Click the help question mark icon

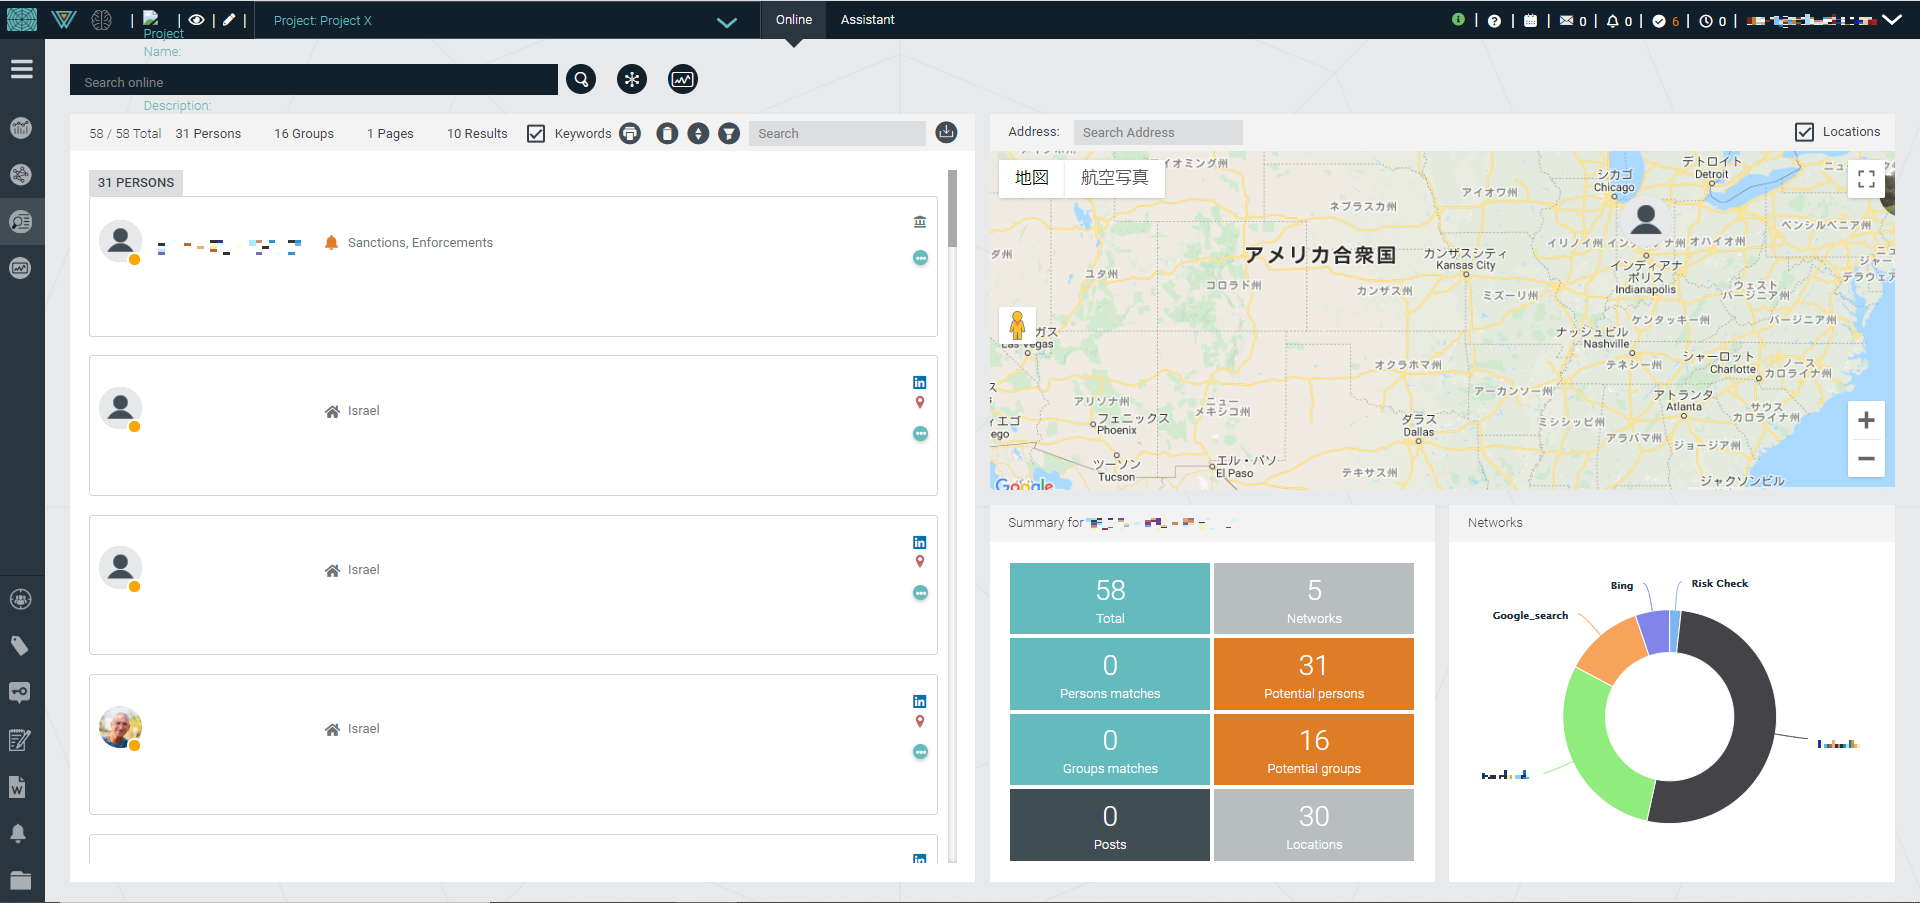pyautogui.click(x=1494, y=21)
